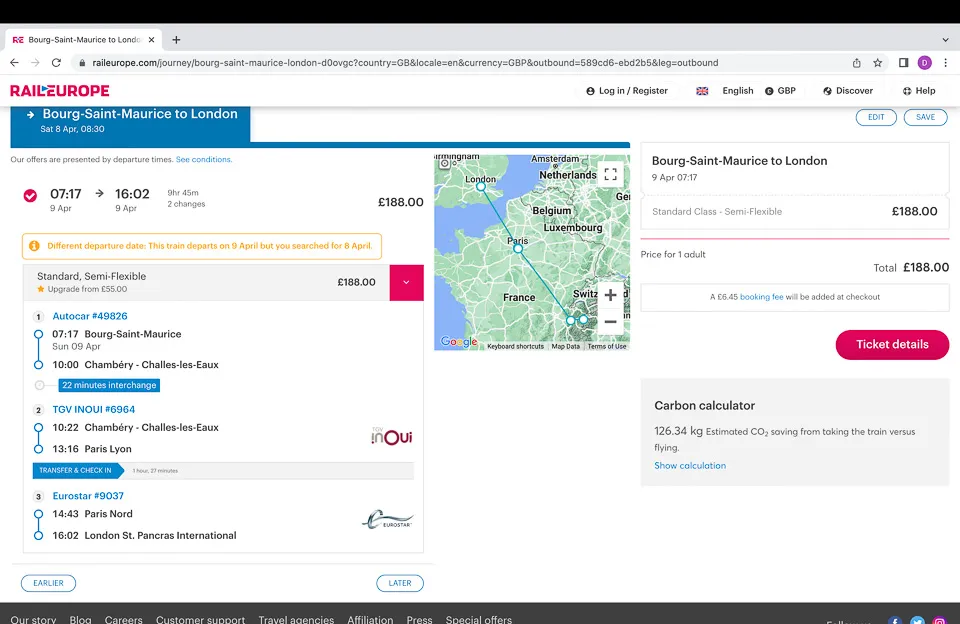Screen dimensions: 960x624
Task: Change currency from GBP
Action: coord(781,91)
